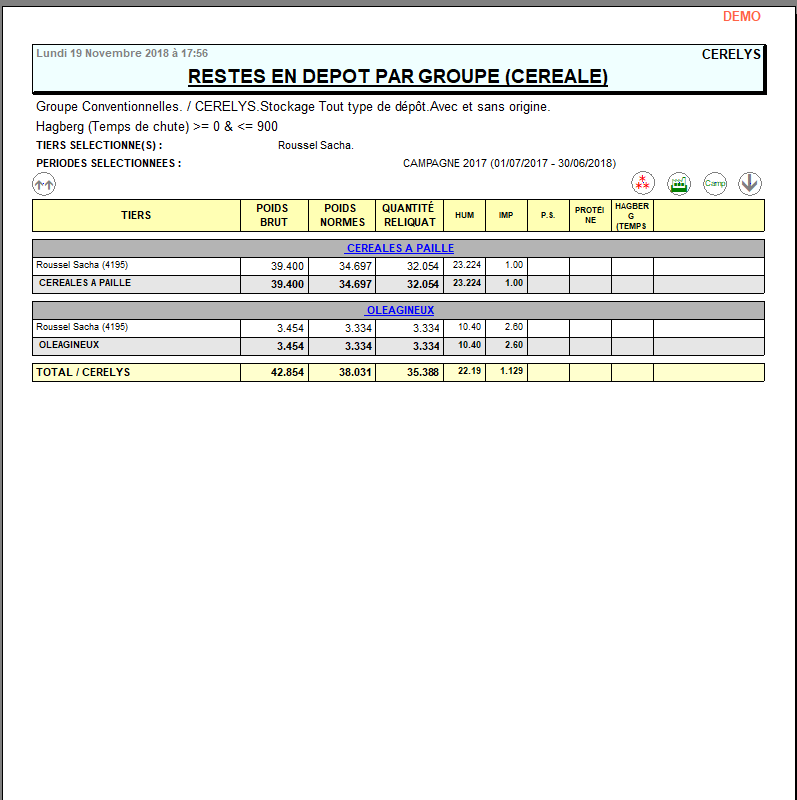797x800 pixels.
Task: Click the QUANTITÉ RELIQUAT column header
Action: (409, 215)
